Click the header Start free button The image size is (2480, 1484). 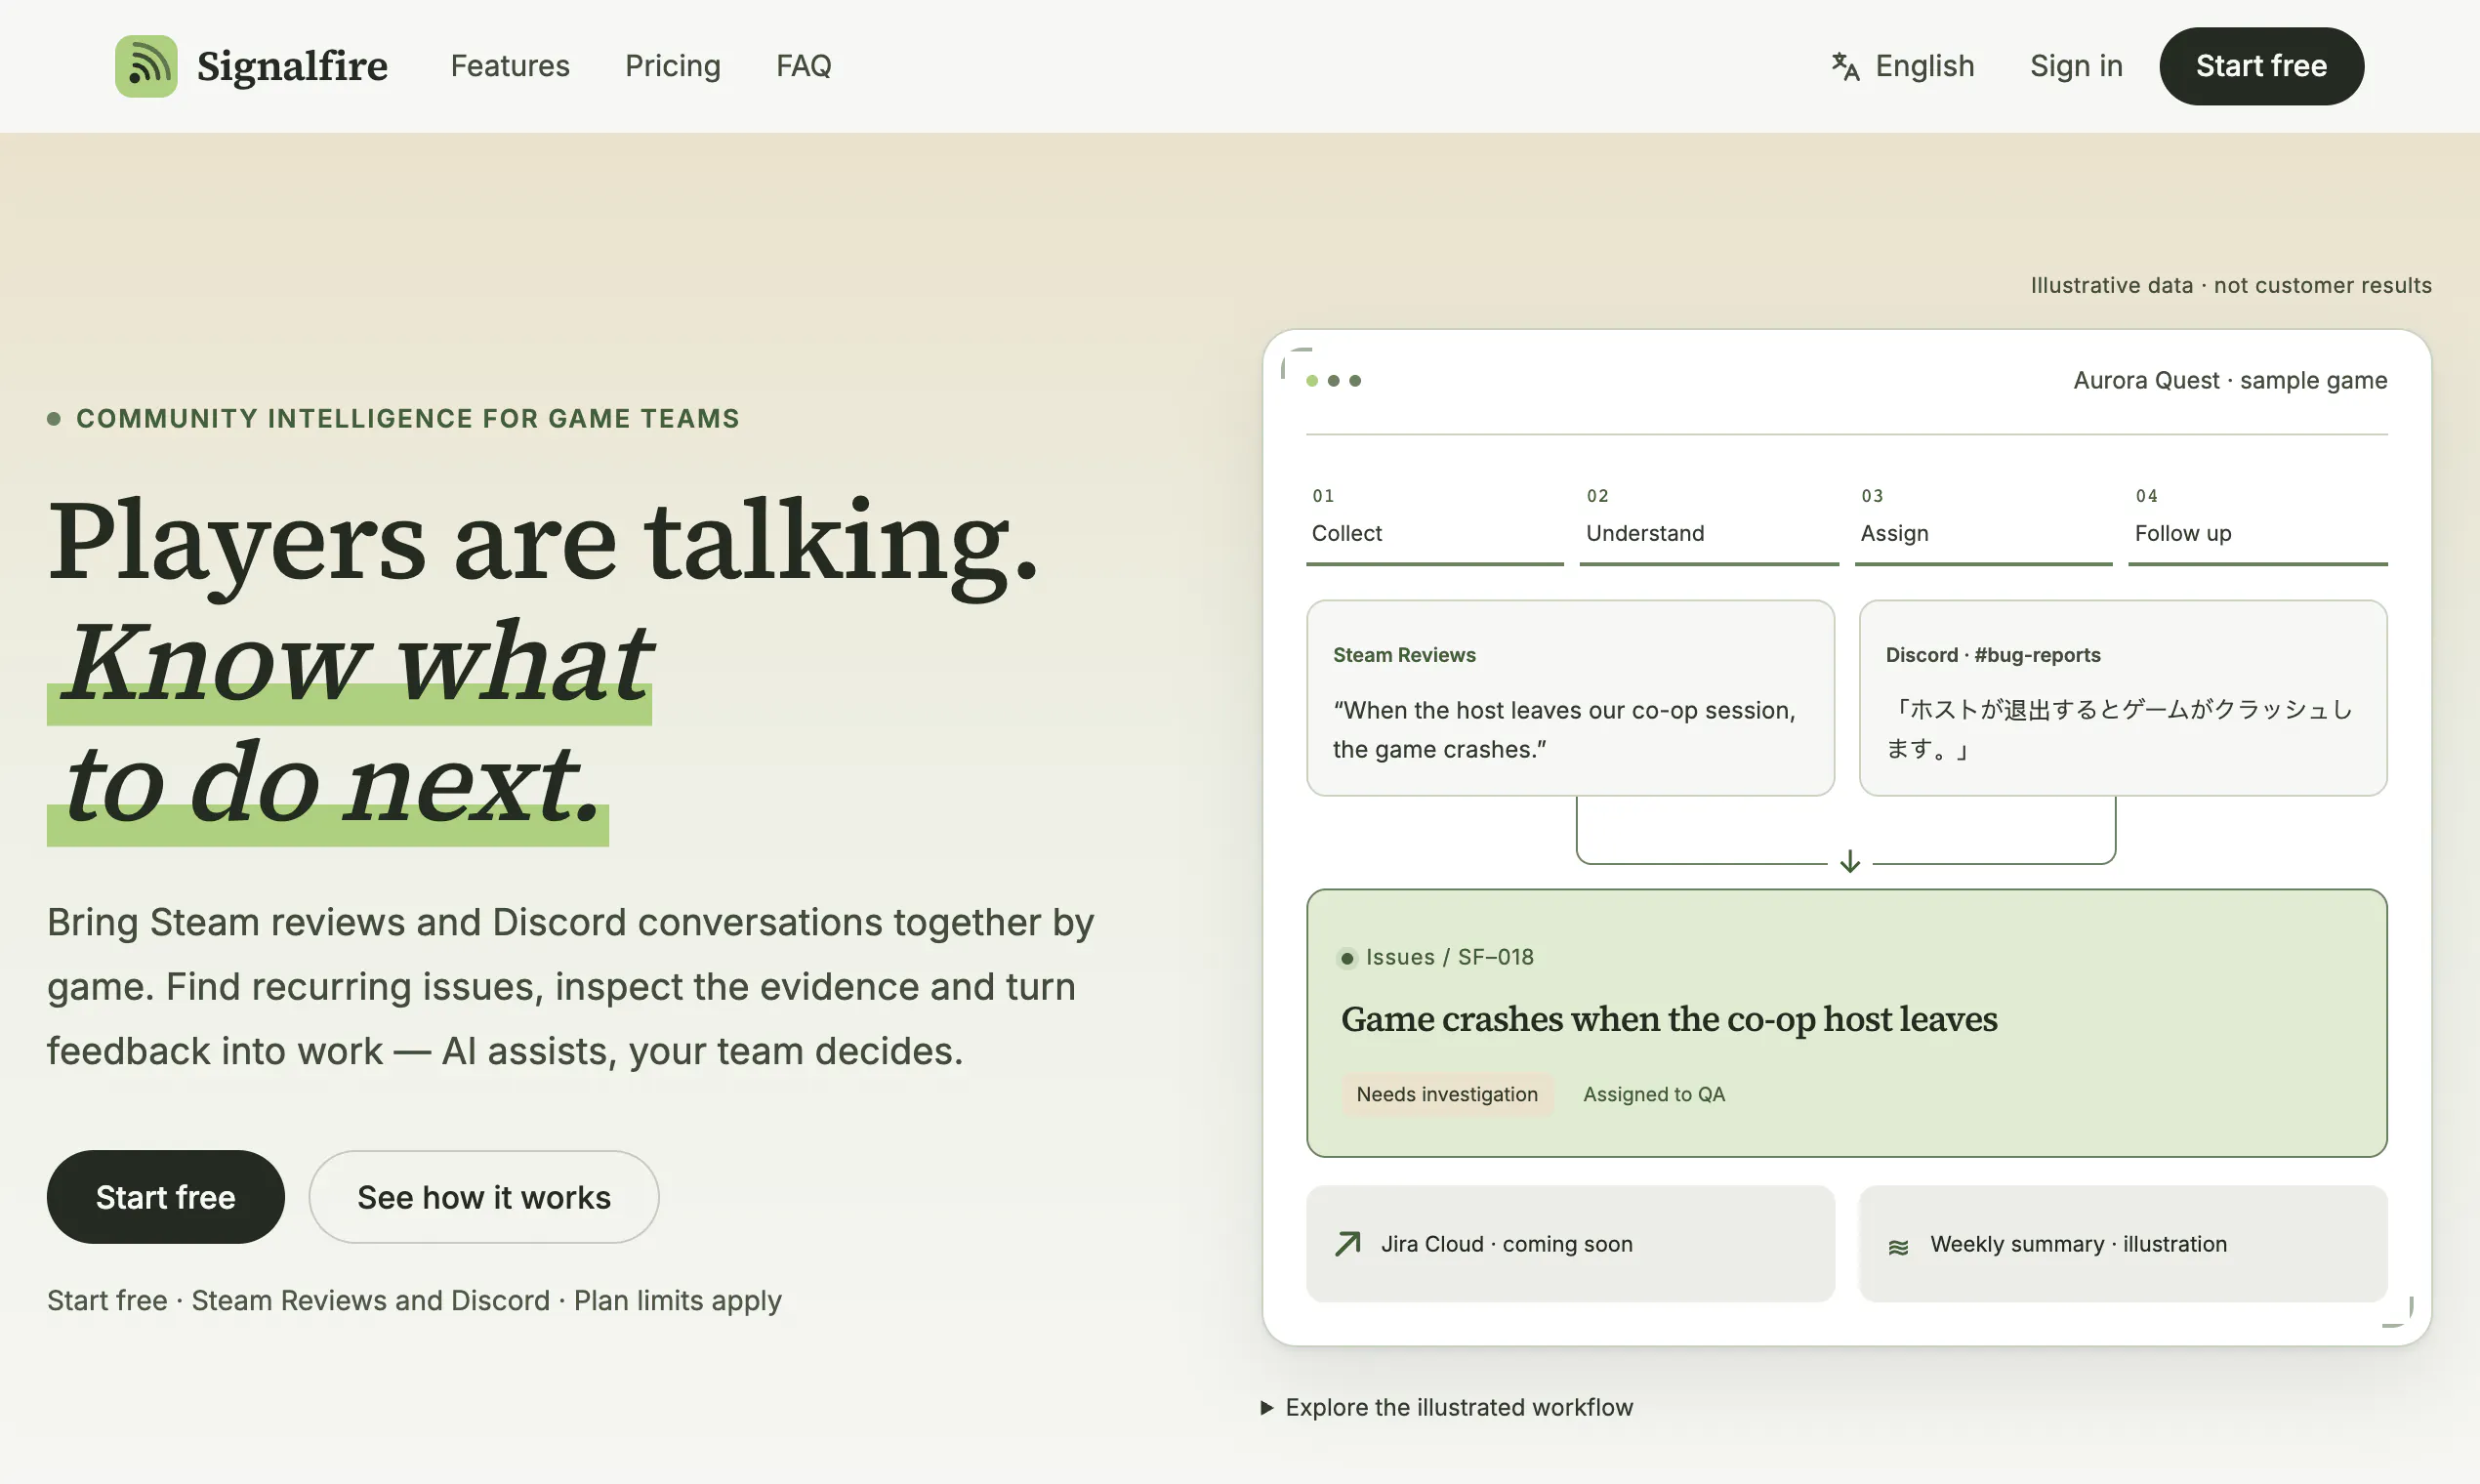[2261, 66]
